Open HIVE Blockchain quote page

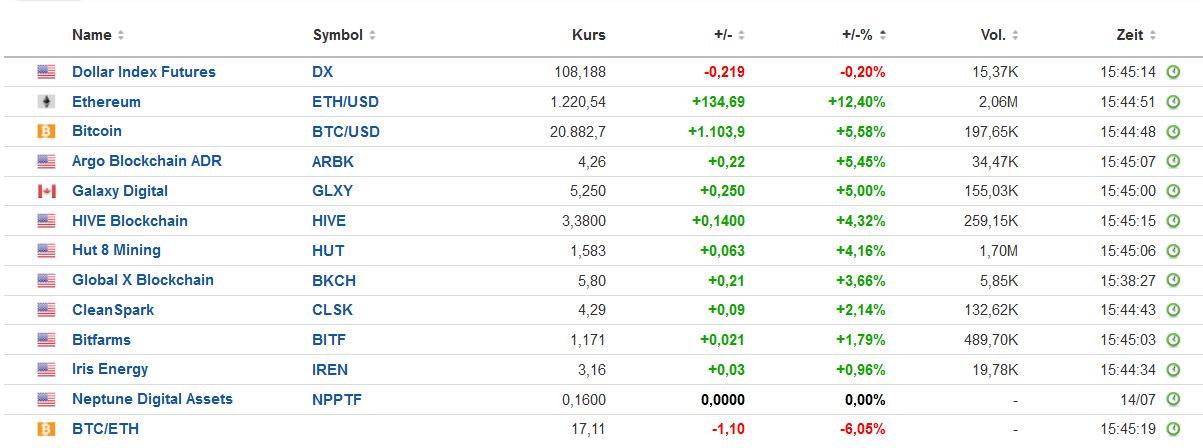[129, 221]
